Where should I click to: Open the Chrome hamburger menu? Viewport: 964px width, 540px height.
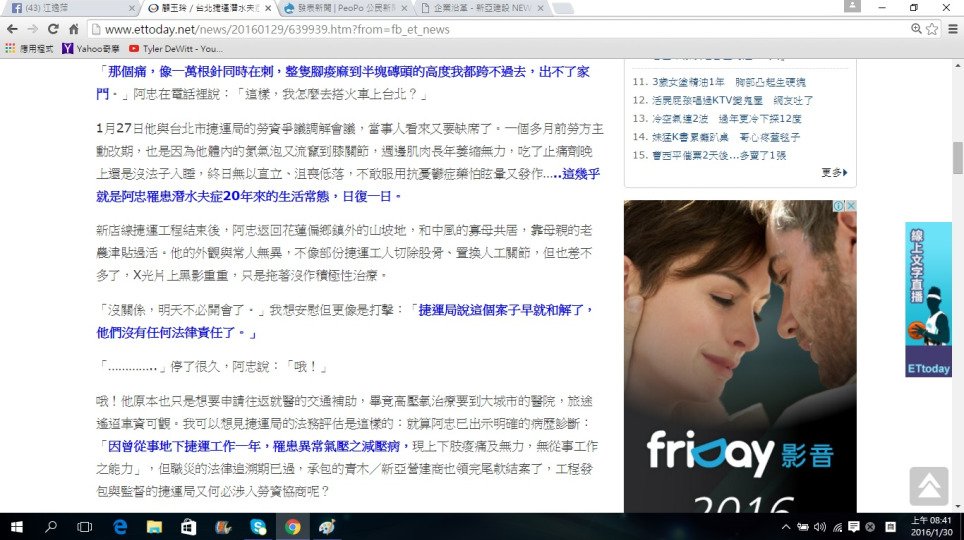tap(951, 29)
